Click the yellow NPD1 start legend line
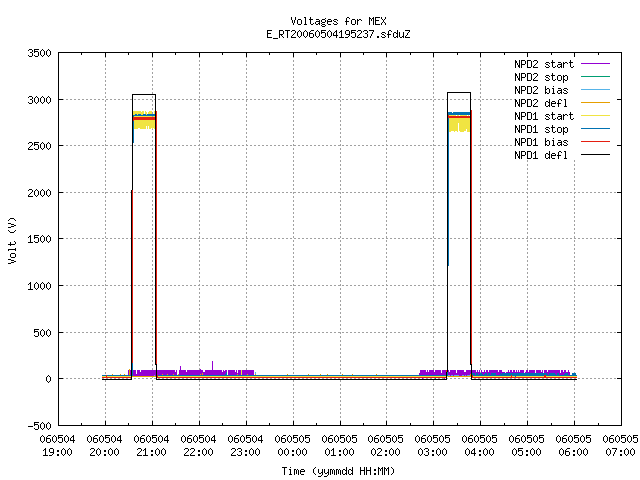The width and height of the screenshot is (640, 480). (596, 116)
